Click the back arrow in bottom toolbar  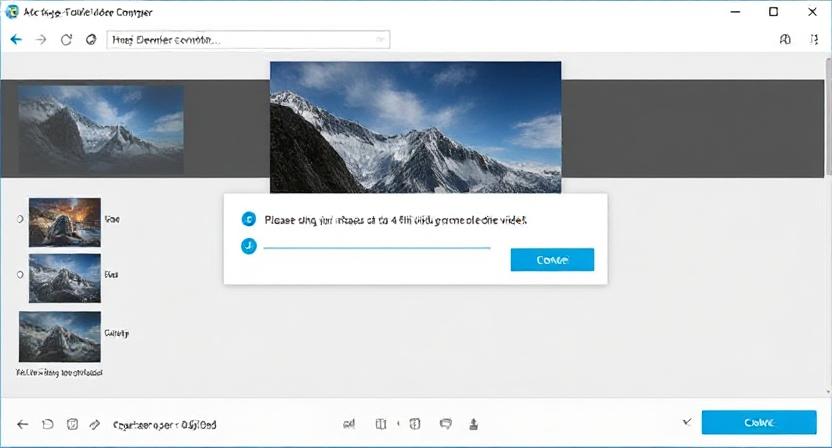point(22,423)
